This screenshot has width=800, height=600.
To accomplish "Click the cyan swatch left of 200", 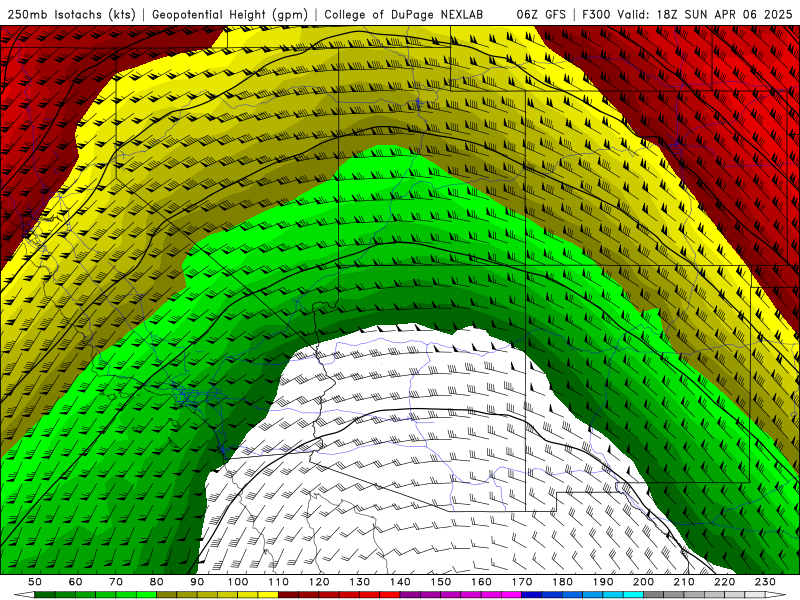I will (634, 595).
